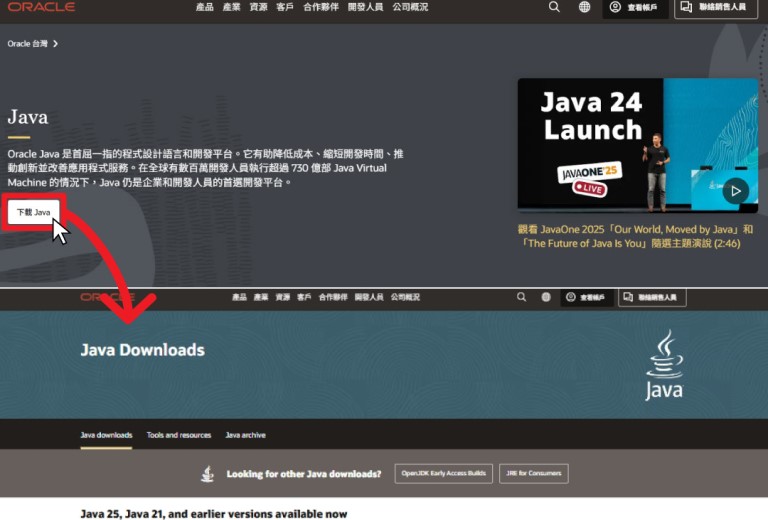Click the JRE for Consumers button
The image size is (768, 520).
click(x=534, y=473)
